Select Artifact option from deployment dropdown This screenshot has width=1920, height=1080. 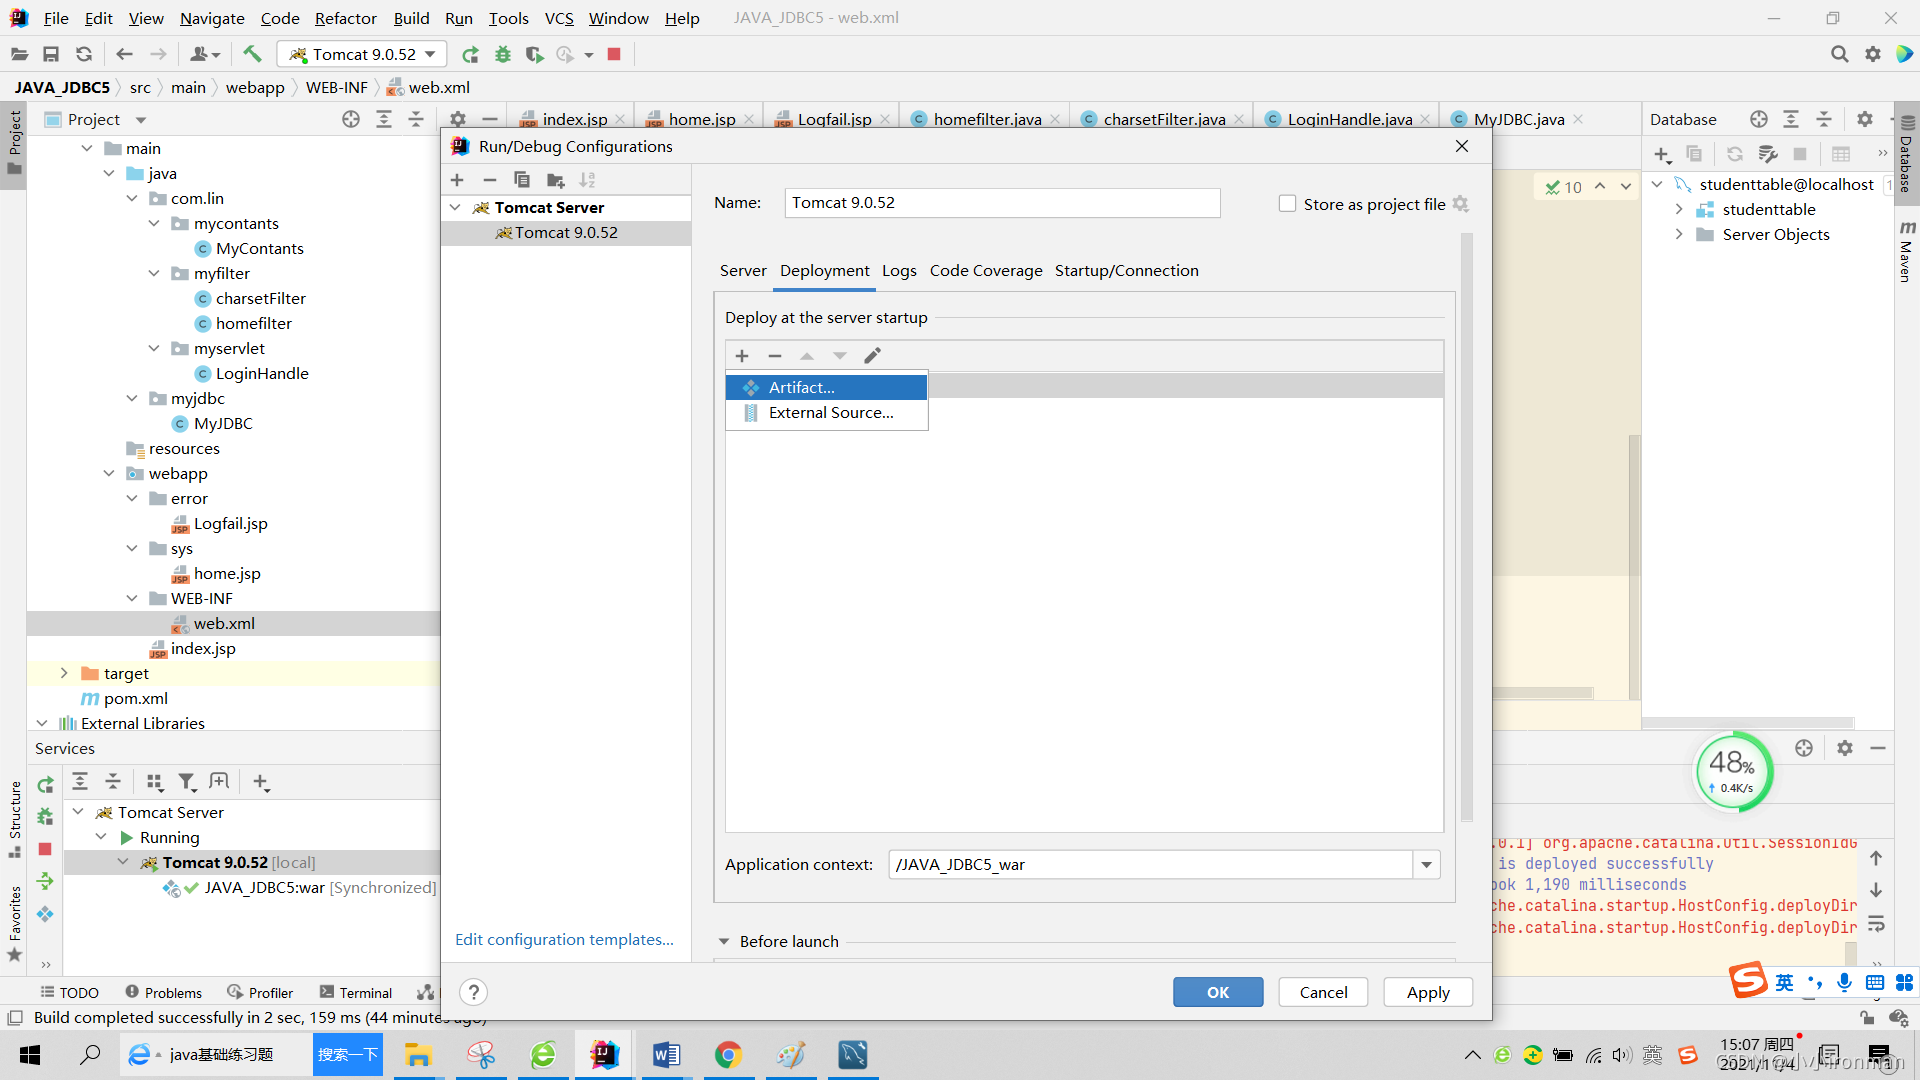[x=802, y=386]
